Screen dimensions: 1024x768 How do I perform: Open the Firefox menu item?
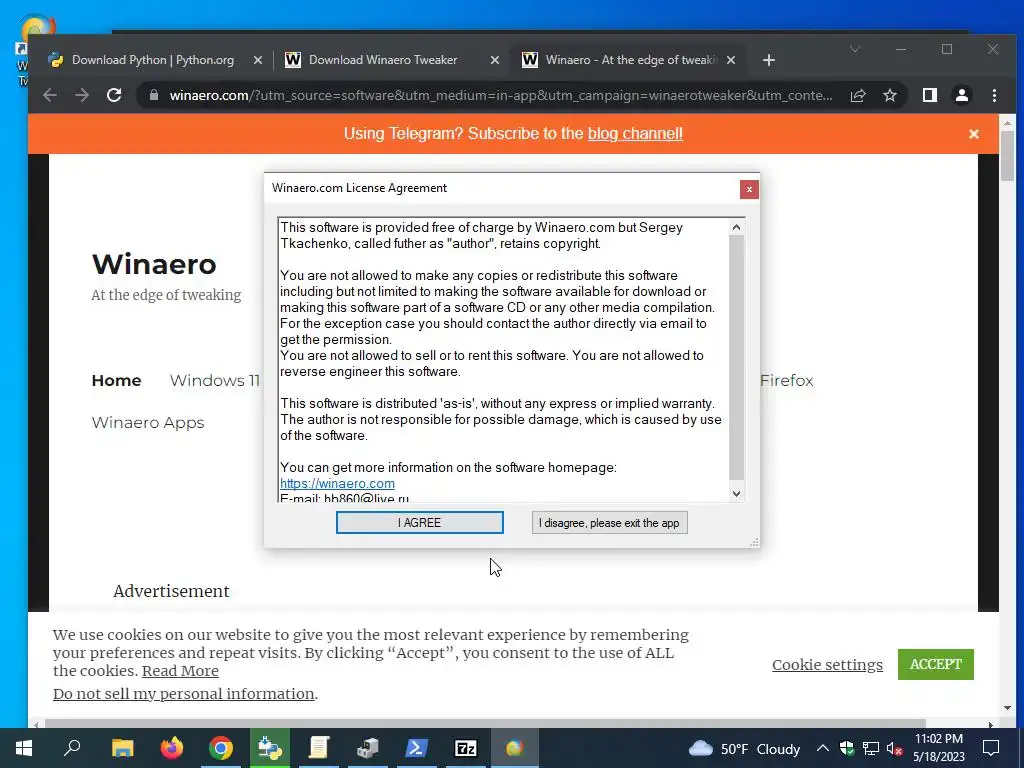(786, 380)
